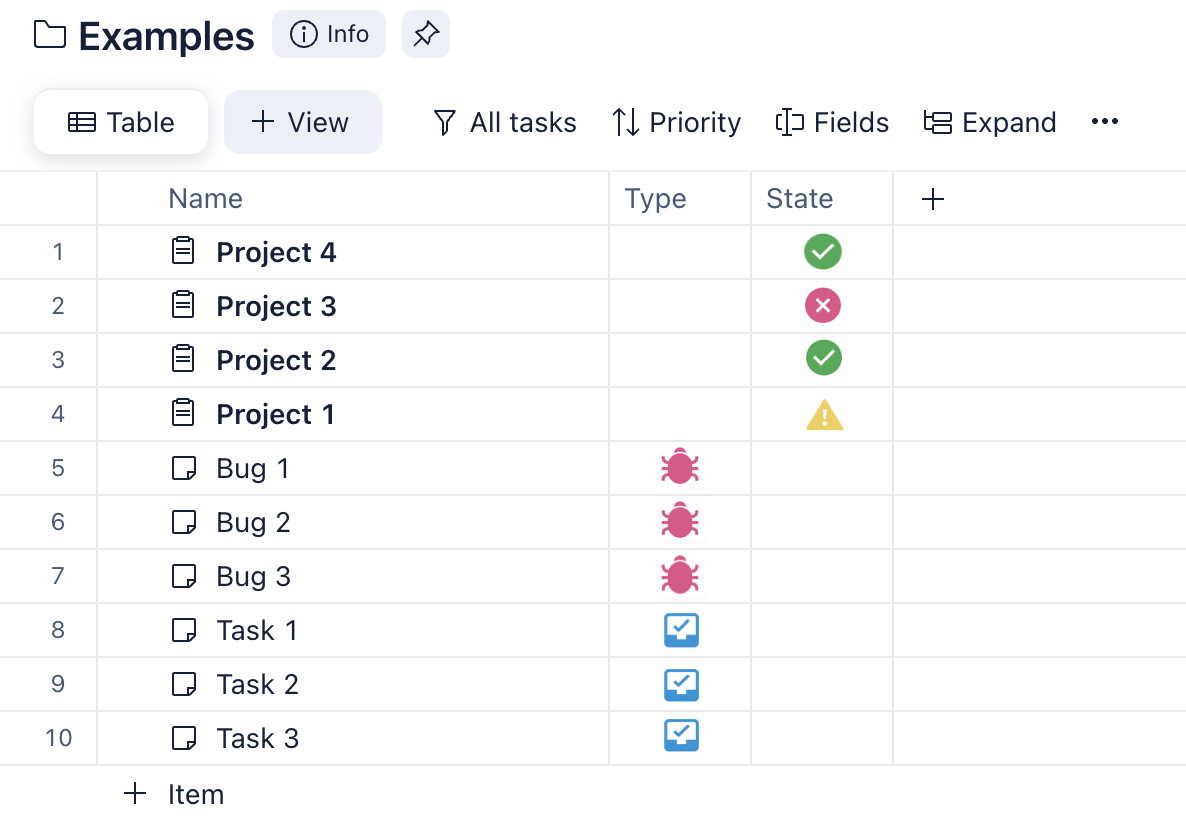This screenshot has height=828, width=1186.
Task: Click the yellow warning state for Project 1
Action: [x=824, y=414]
